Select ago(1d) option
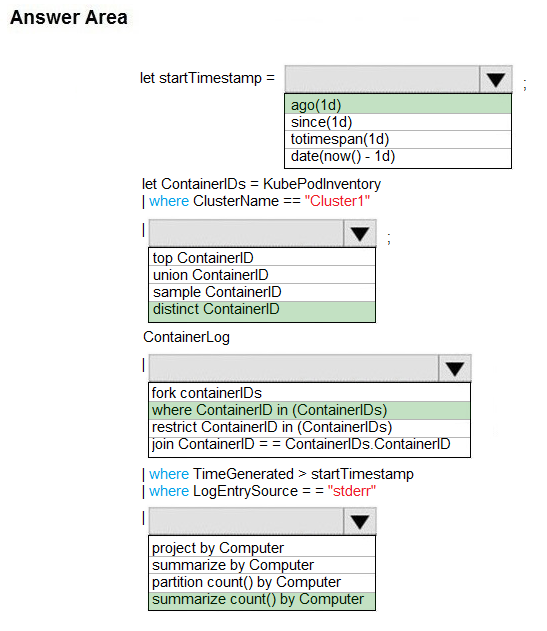The width and height of the screenshot is (547, 631). click(398, 105)
